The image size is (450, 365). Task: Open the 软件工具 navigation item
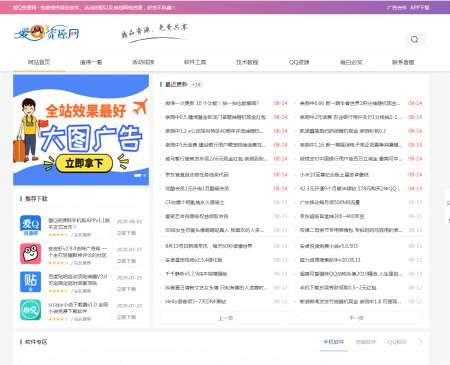click(195, 62)
